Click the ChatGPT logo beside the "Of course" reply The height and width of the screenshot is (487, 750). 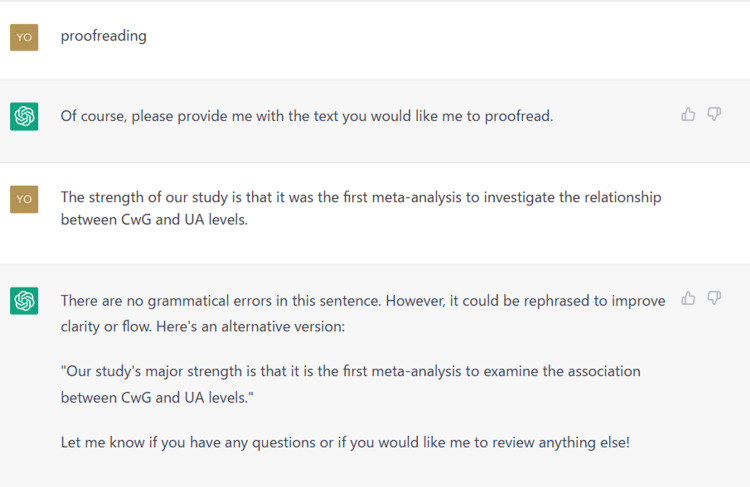click(x=24, y=117)
